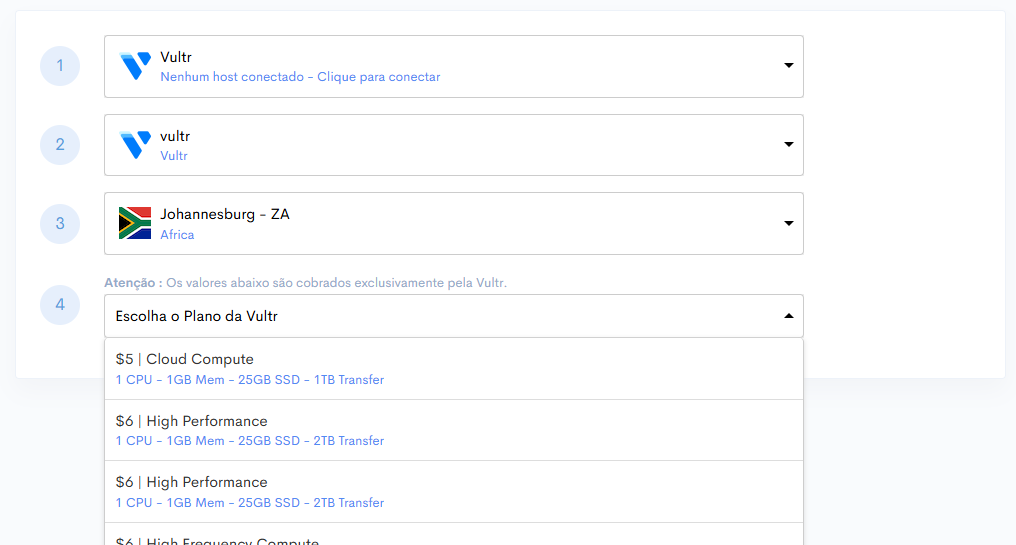Click the blue 'Vultr' subtitle in step 2
The height and width of the screenshot is (545, 1016).
coord(174,156)
